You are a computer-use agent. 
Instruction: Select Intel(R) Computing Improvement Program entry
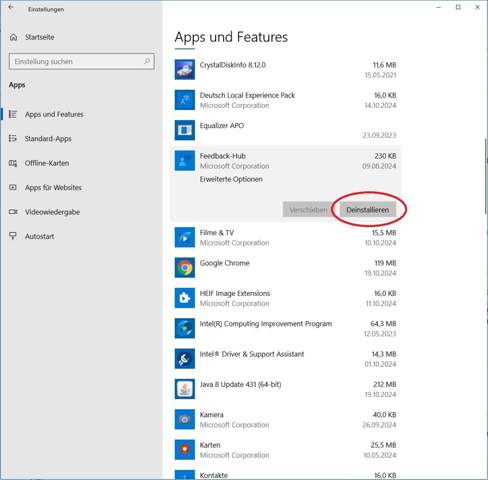(286, 328)
